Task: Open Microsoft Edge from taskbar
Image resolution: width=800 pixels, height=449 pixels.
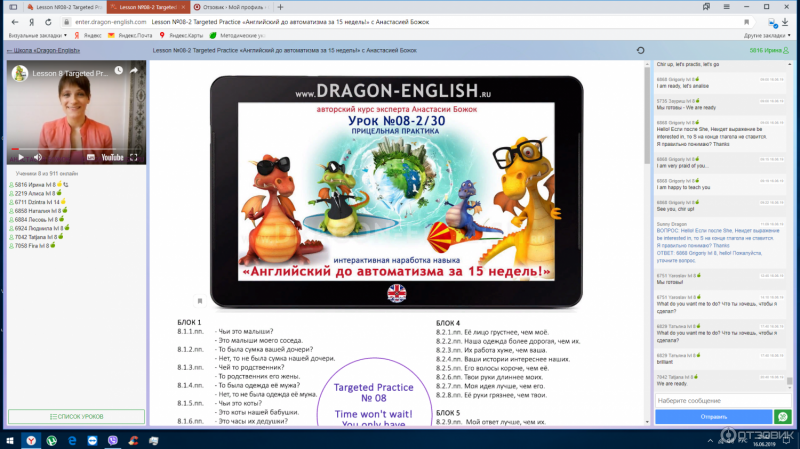Action: pyautogui.click(x=72, y=440)
